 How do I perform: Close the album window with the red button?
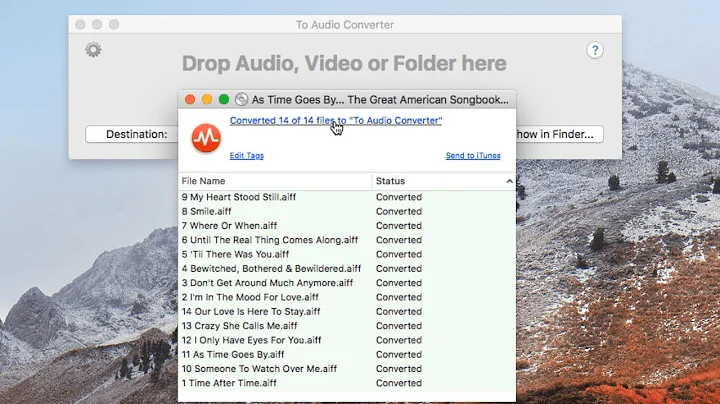(x=190, y=99)
